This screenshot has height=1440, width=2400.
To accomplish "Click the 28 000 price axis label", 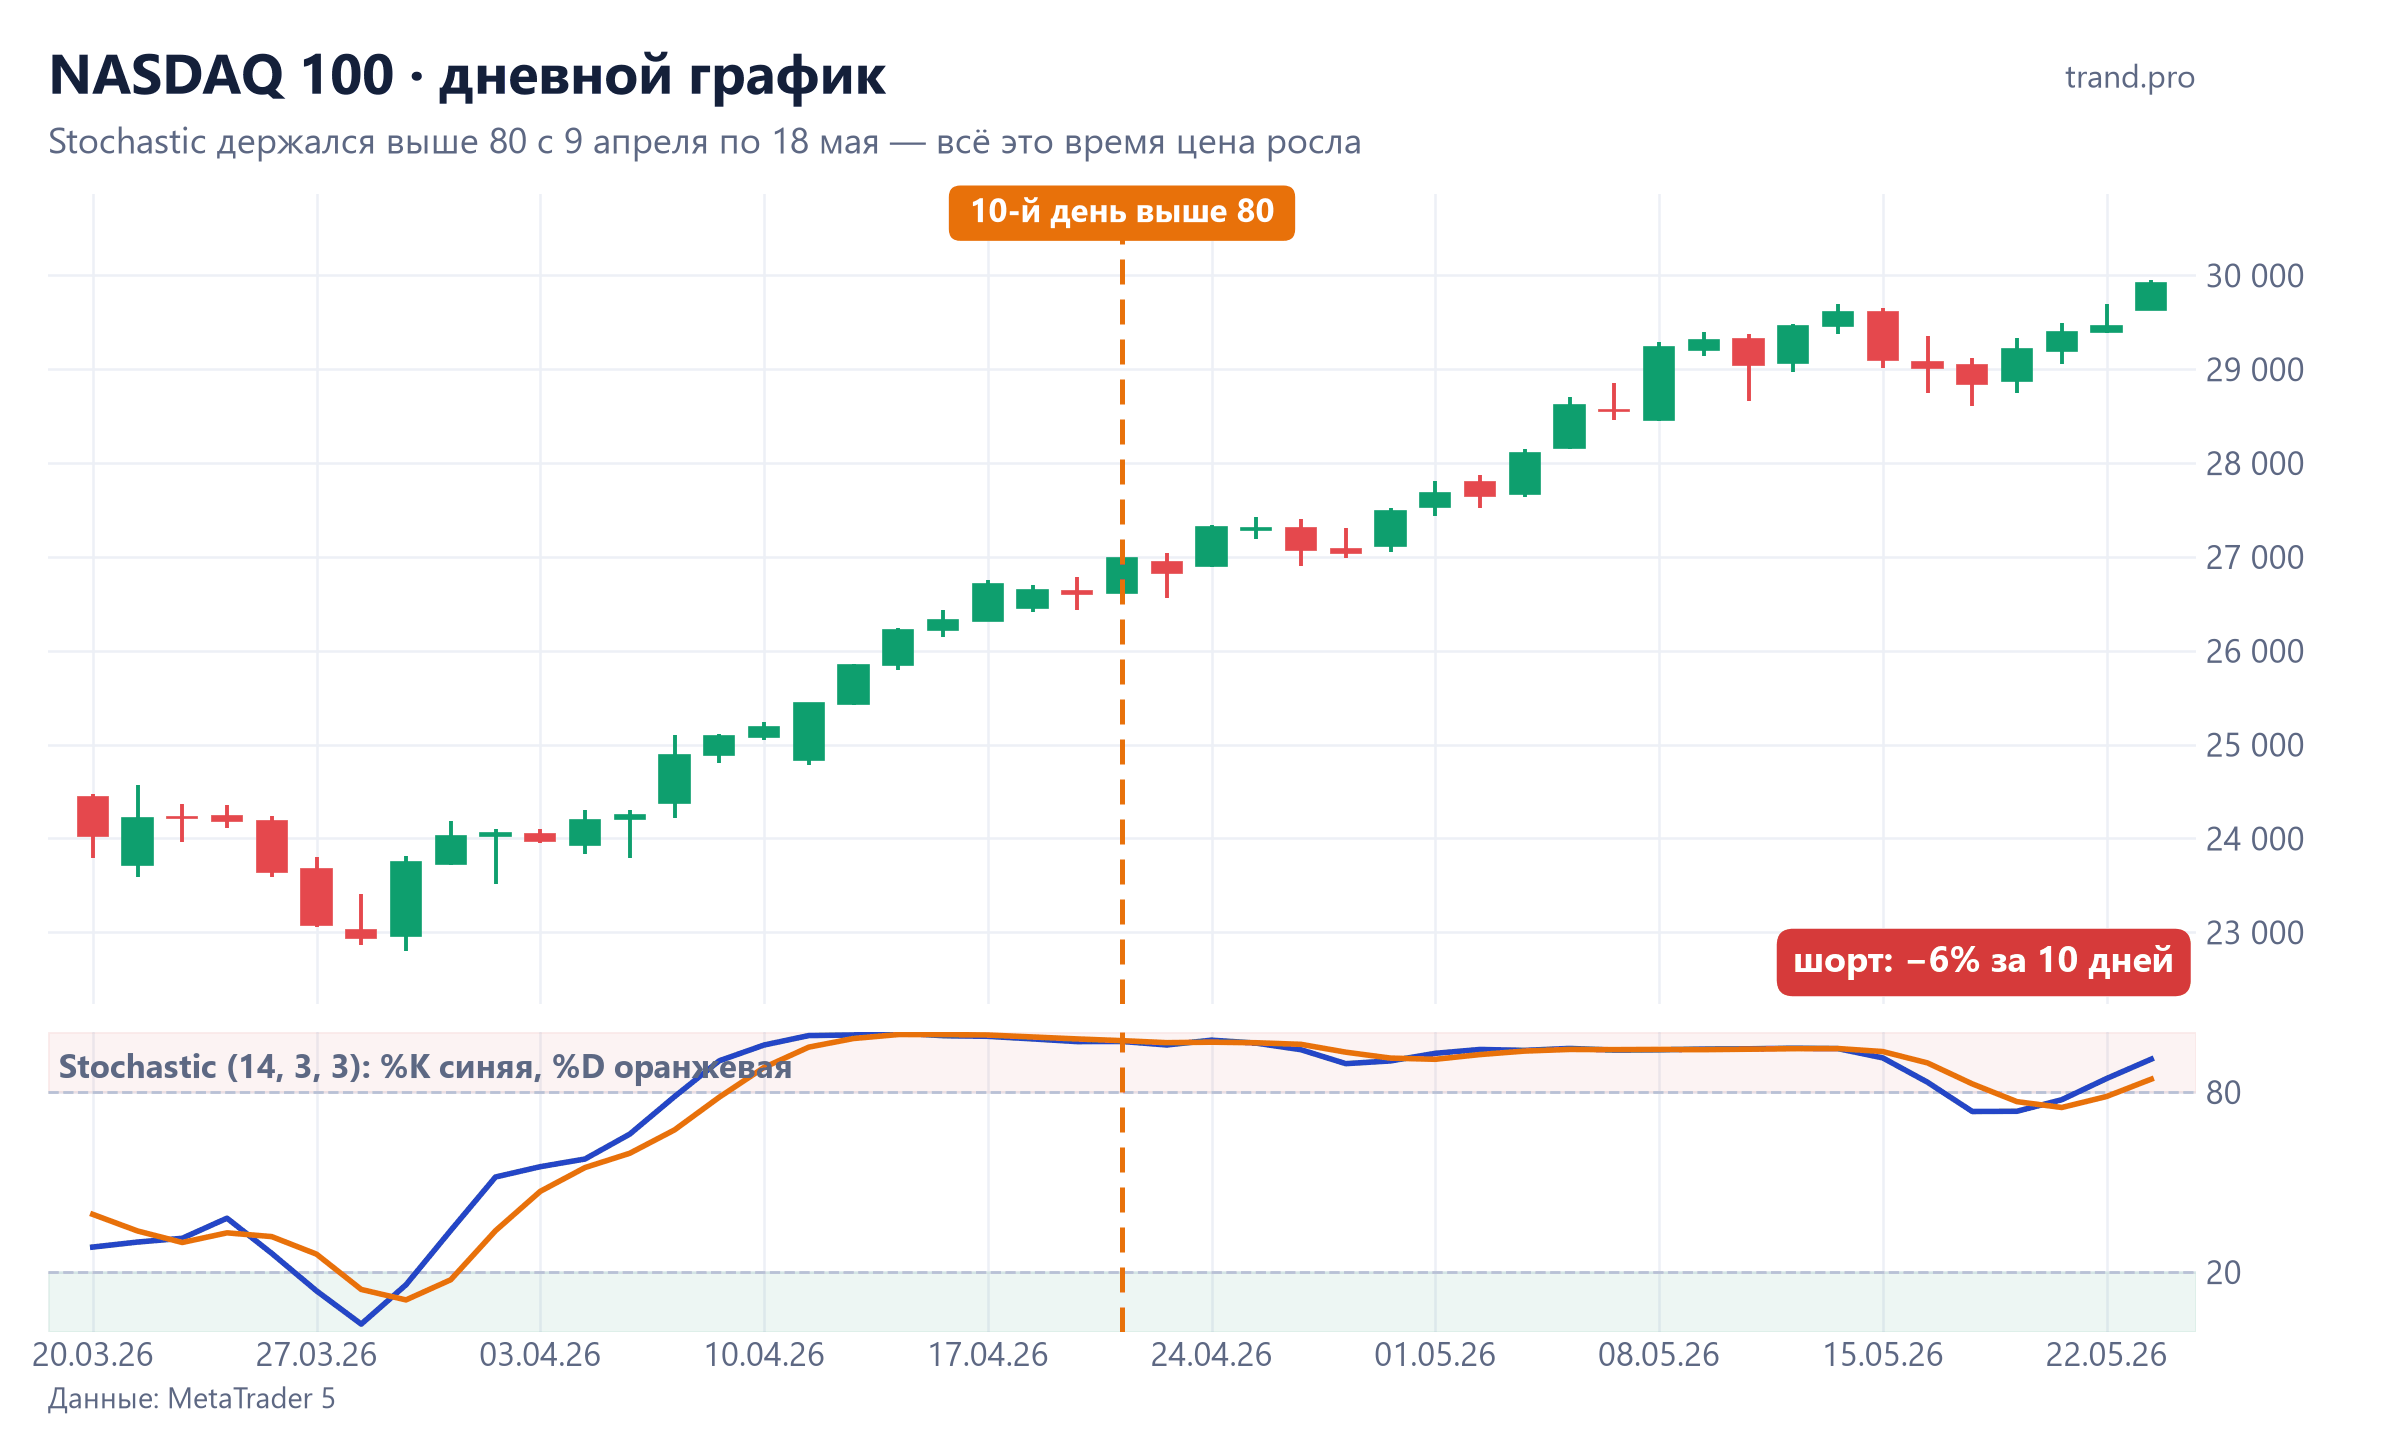I will point(2255,464).
